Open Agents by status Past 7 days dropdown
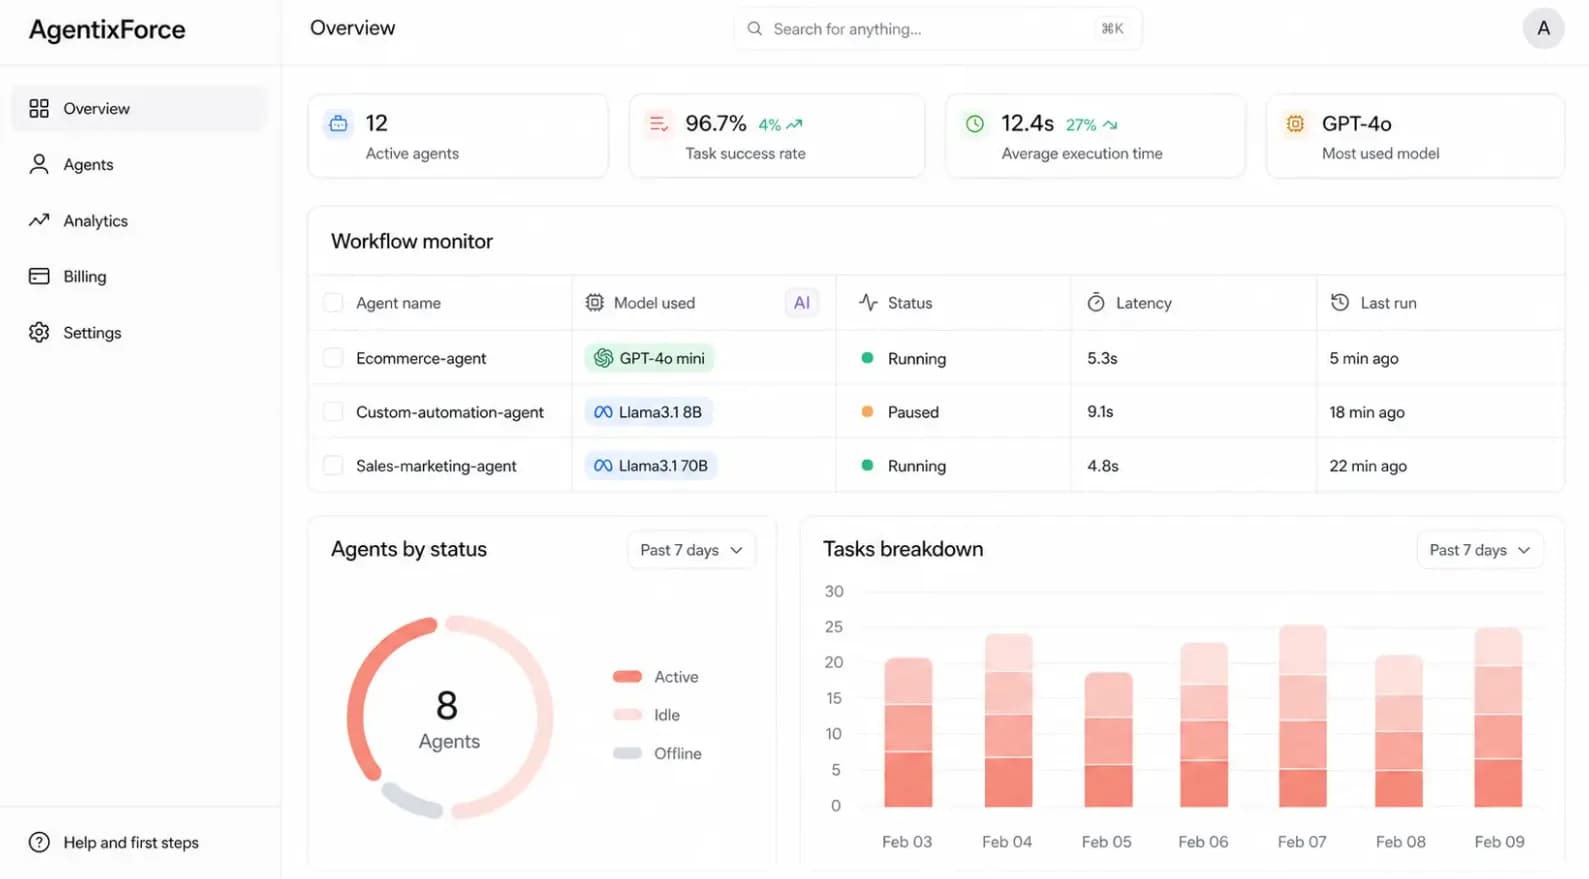This screenshot has width=1589, height=879. point(691,550)
